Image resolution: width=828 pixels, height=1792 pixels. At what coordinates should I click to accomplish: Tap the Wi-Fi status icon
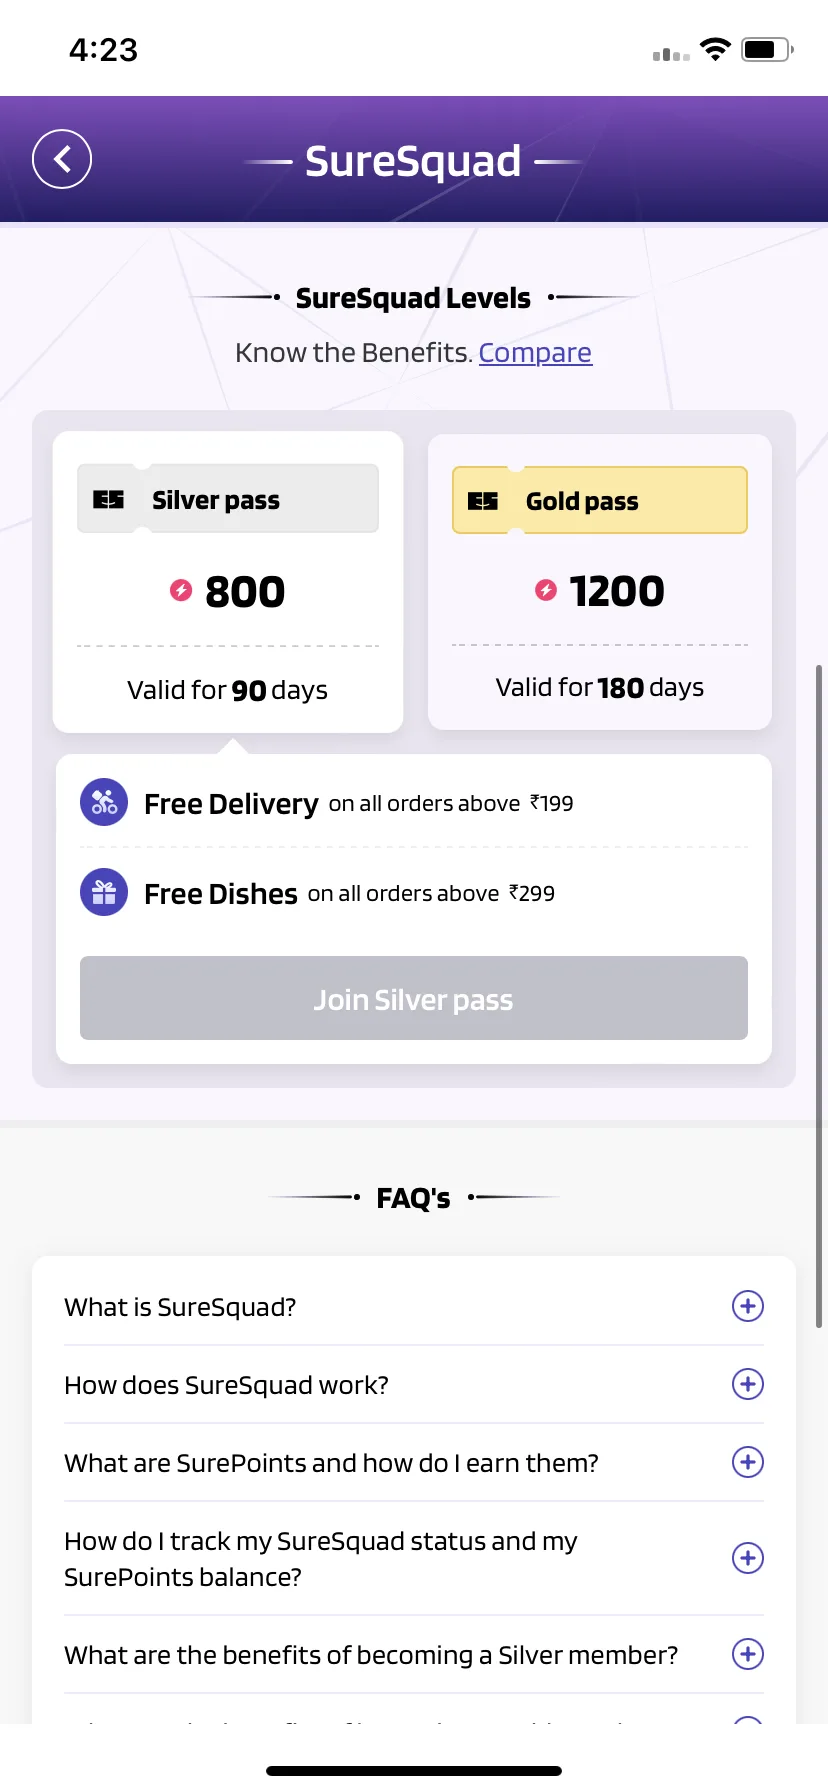tap(715, 49)
